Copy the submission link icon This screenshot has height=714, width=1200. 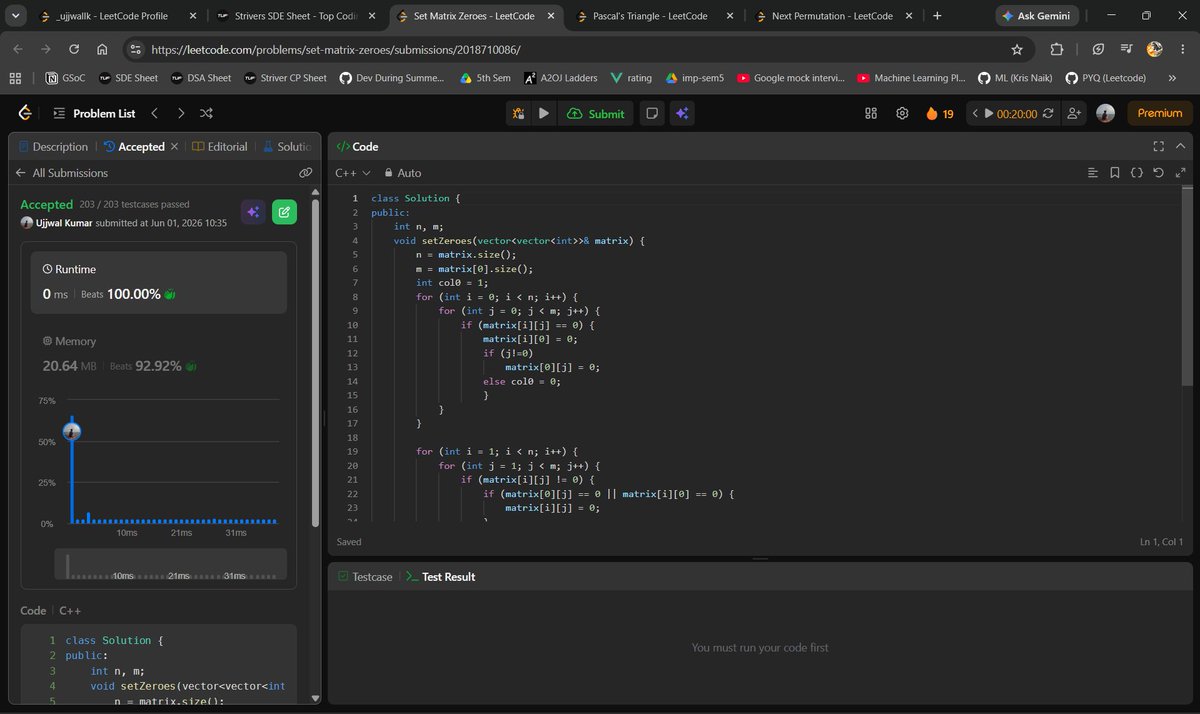coord(306,173)
